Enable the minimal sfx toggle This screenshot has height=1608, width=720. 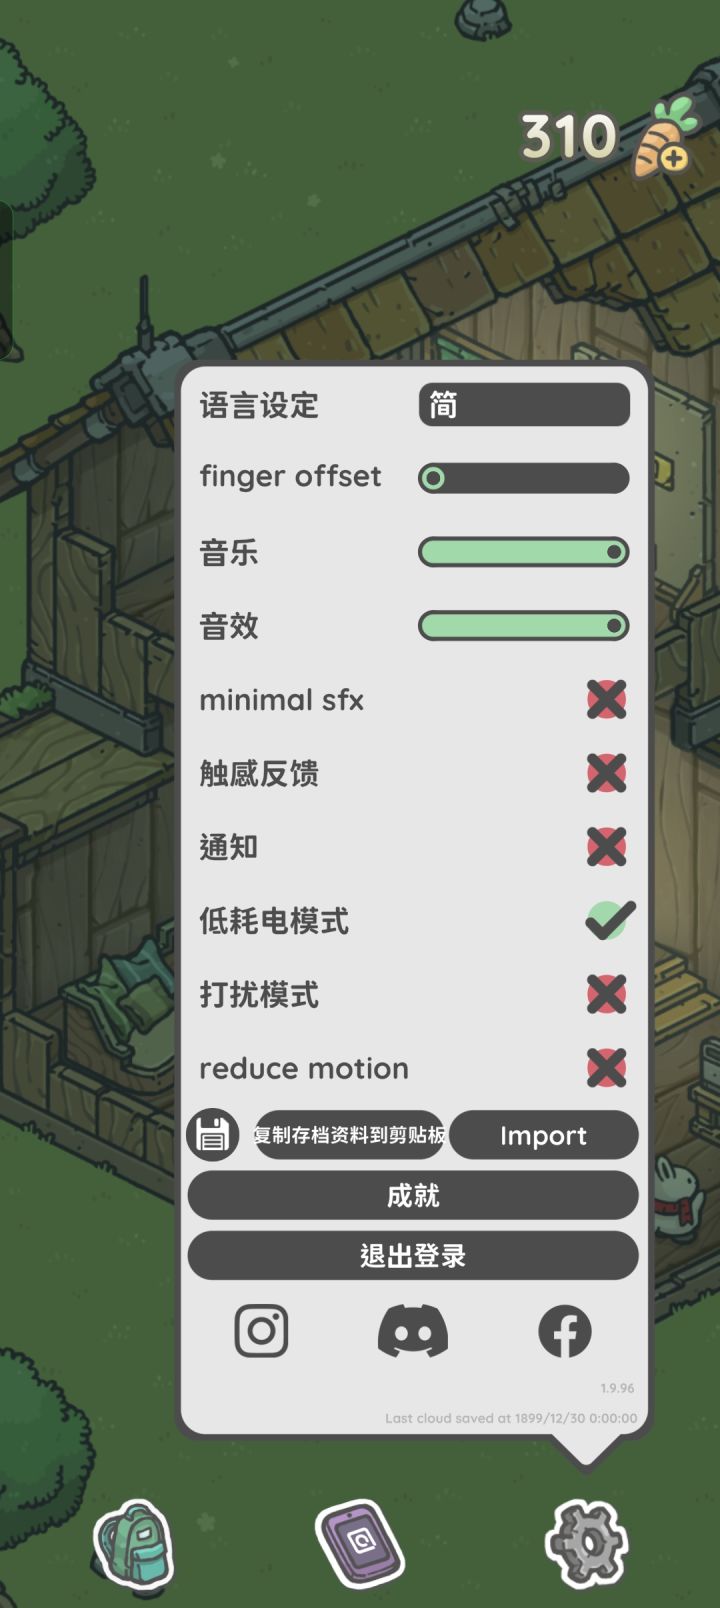click(606, 700)
